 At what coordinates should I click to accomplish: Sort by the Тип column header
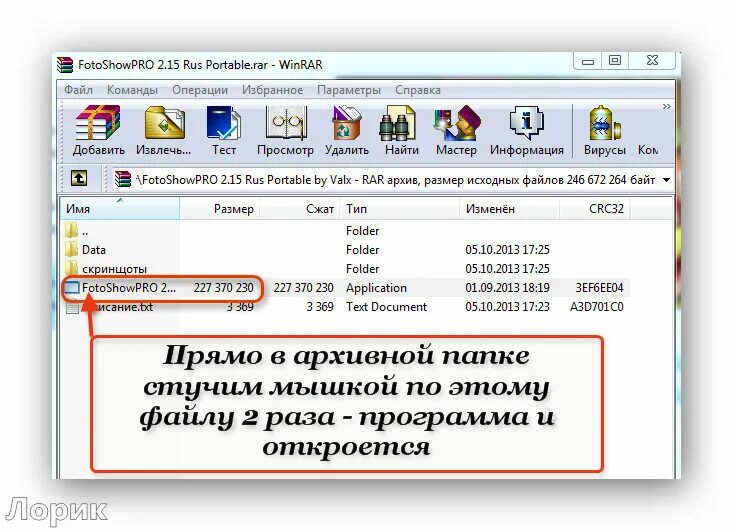400,208
